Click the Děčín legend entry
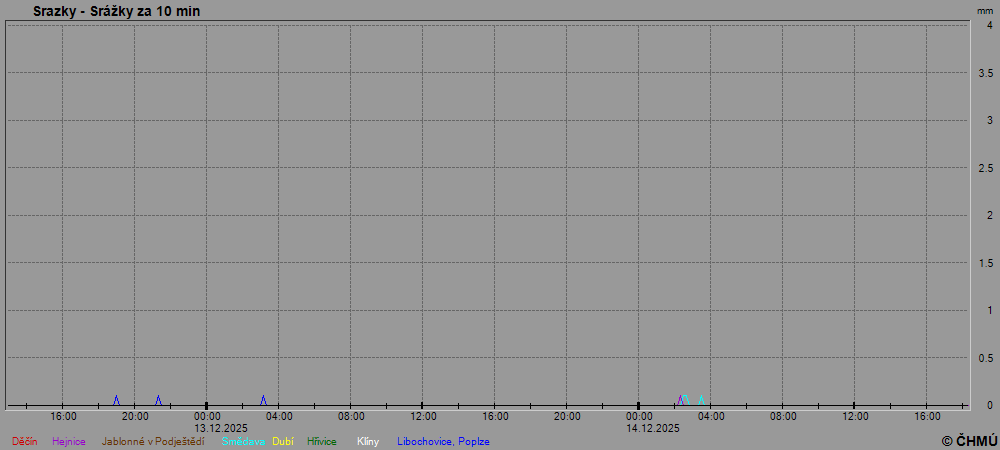The height and width of the screenshot is (450, 1000). tap(25, 441)
